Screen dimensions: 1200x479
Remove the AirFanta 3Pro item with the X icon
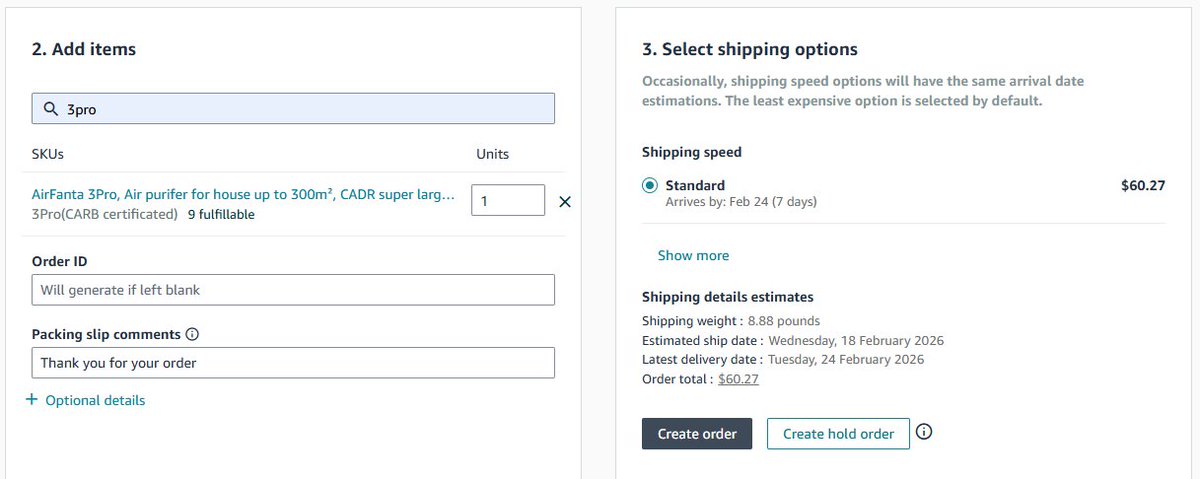[564, 202]
